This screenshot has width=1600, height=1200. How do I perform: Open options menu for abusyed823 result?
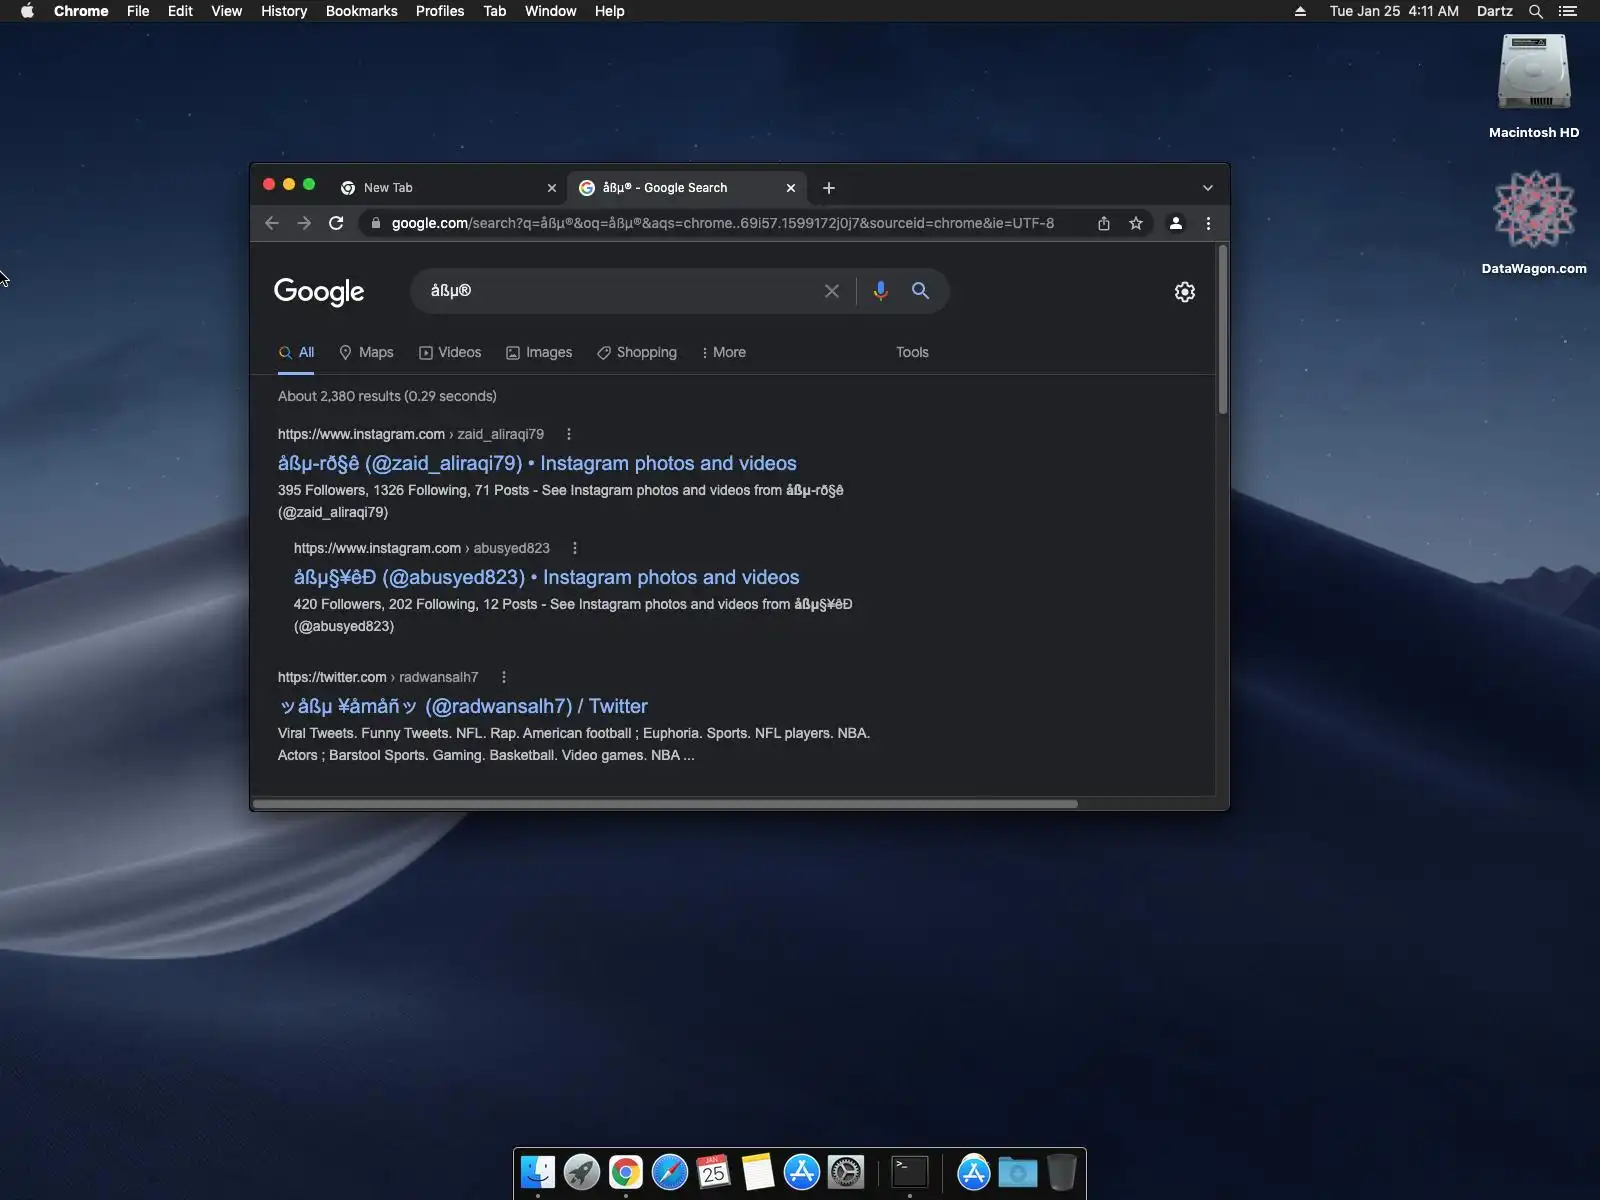[x=575, y=548]
